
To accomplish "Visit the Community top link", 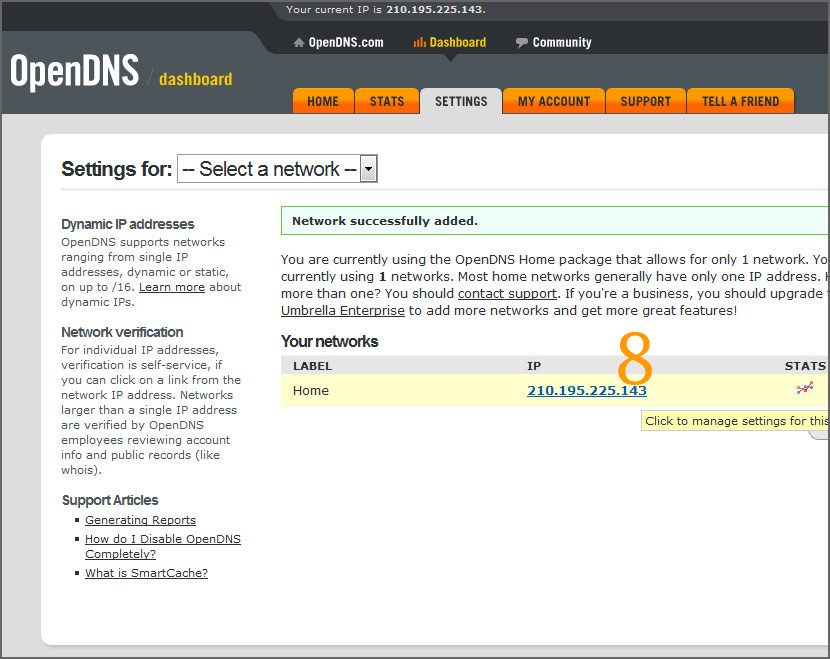I will point(562,42).
